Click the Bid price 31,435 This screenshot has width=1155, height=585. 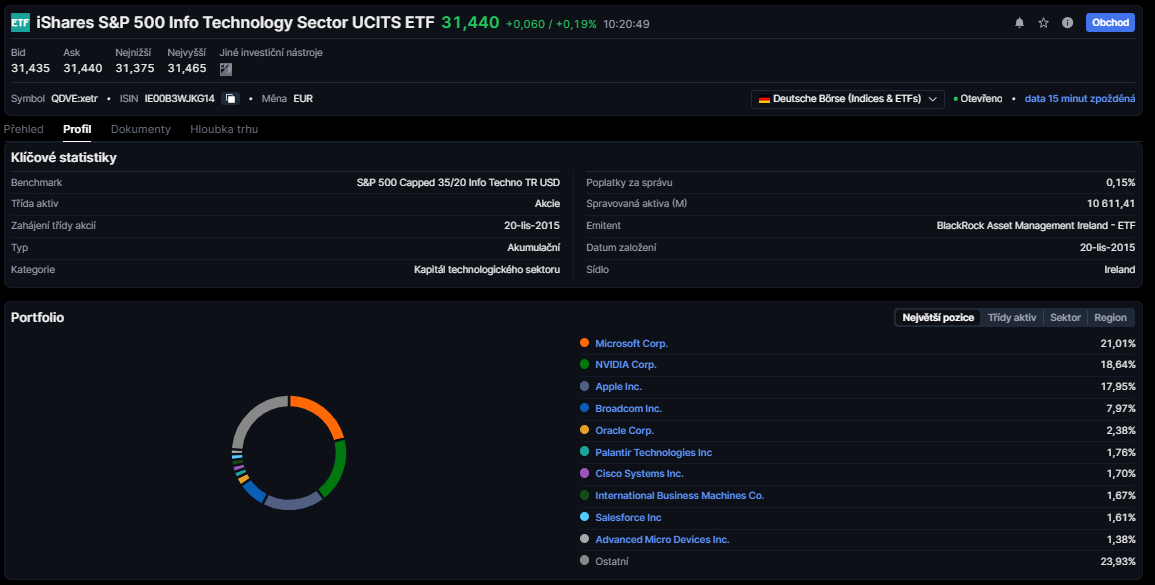[30, 69]
